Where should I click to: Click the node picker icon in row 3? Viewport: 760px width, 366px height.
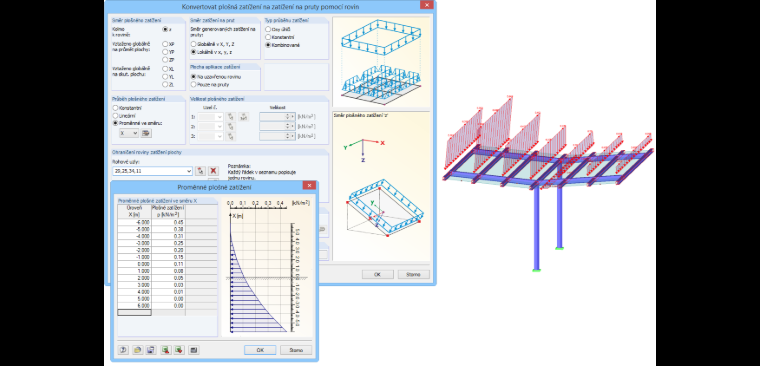tap(231, 136)
